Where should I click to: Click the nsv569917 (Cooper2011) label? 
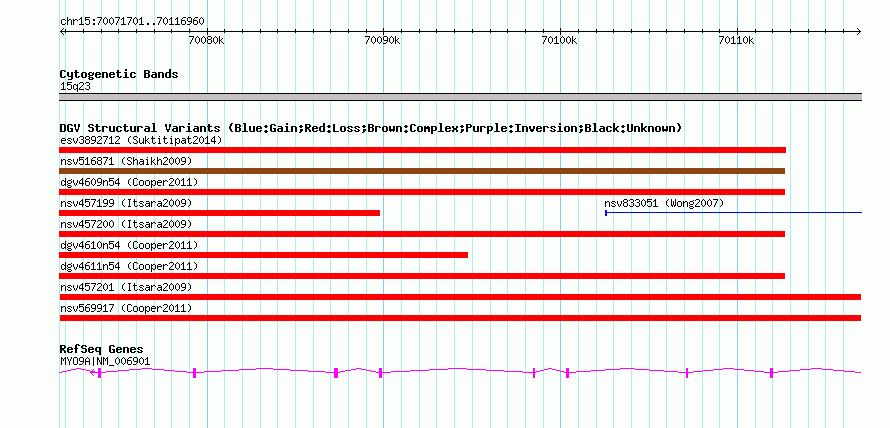[x=126, y=308]
